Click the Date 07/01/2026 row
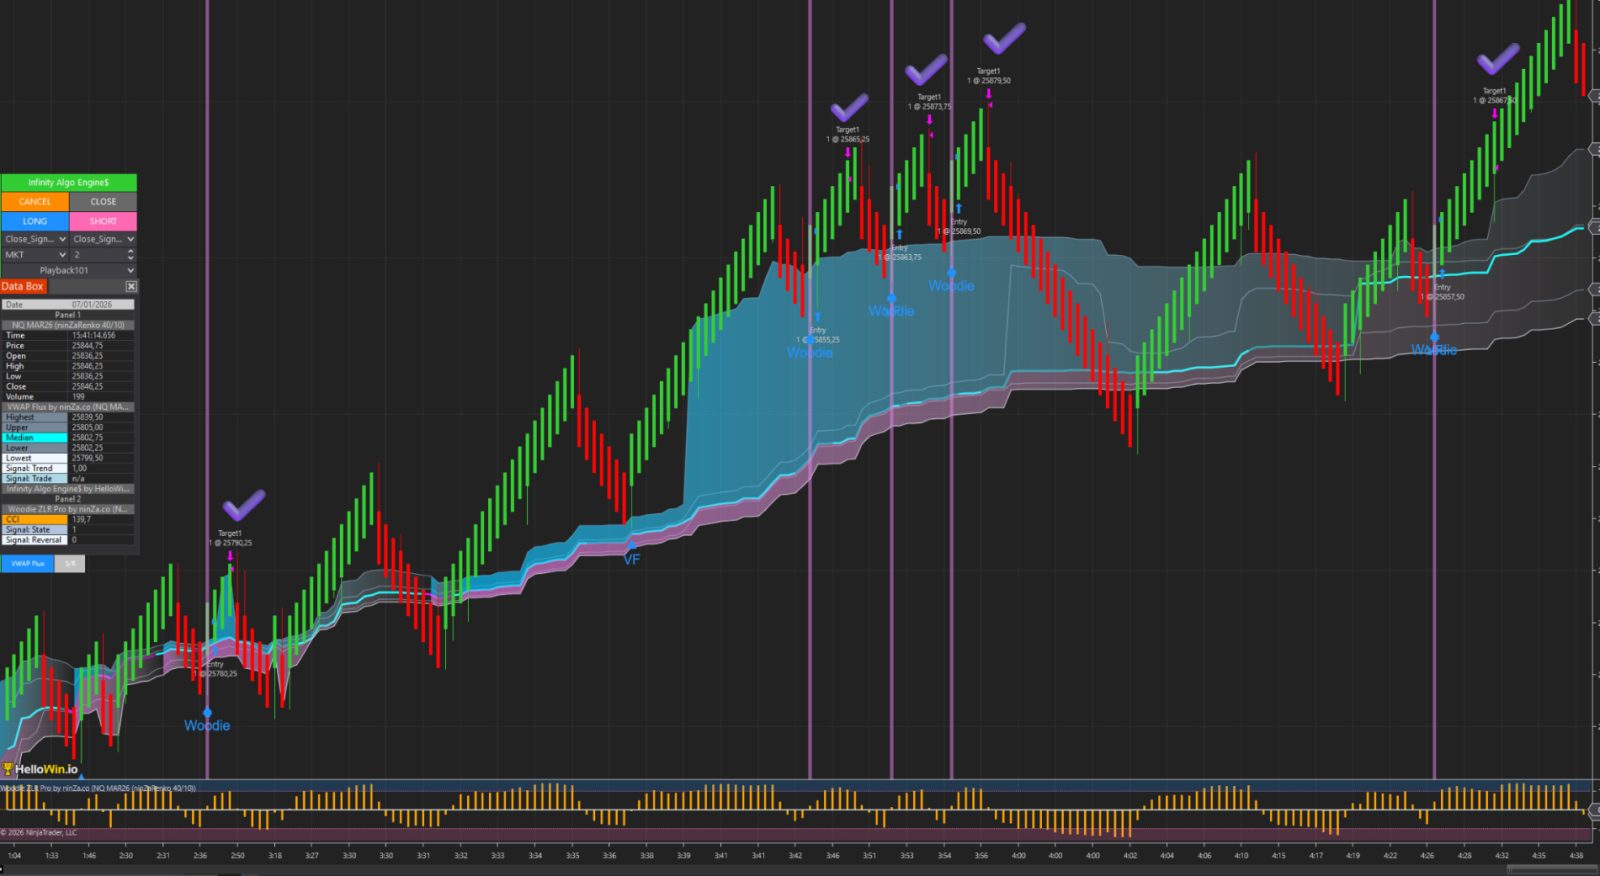The width and height of the screenshot is (1600, 876). point(68,304)
